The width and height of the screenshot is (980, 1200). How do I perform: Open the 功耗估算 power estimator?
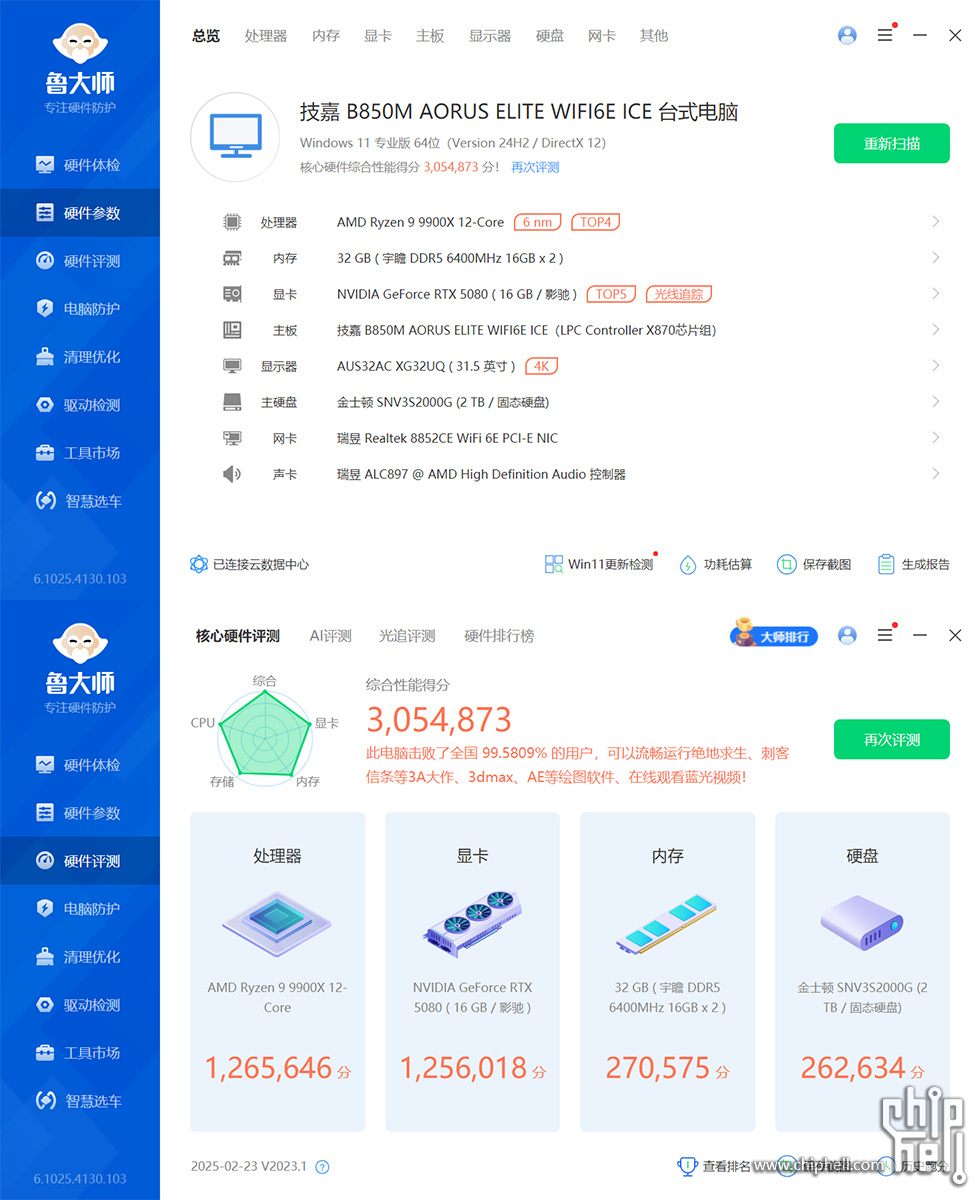715,564
